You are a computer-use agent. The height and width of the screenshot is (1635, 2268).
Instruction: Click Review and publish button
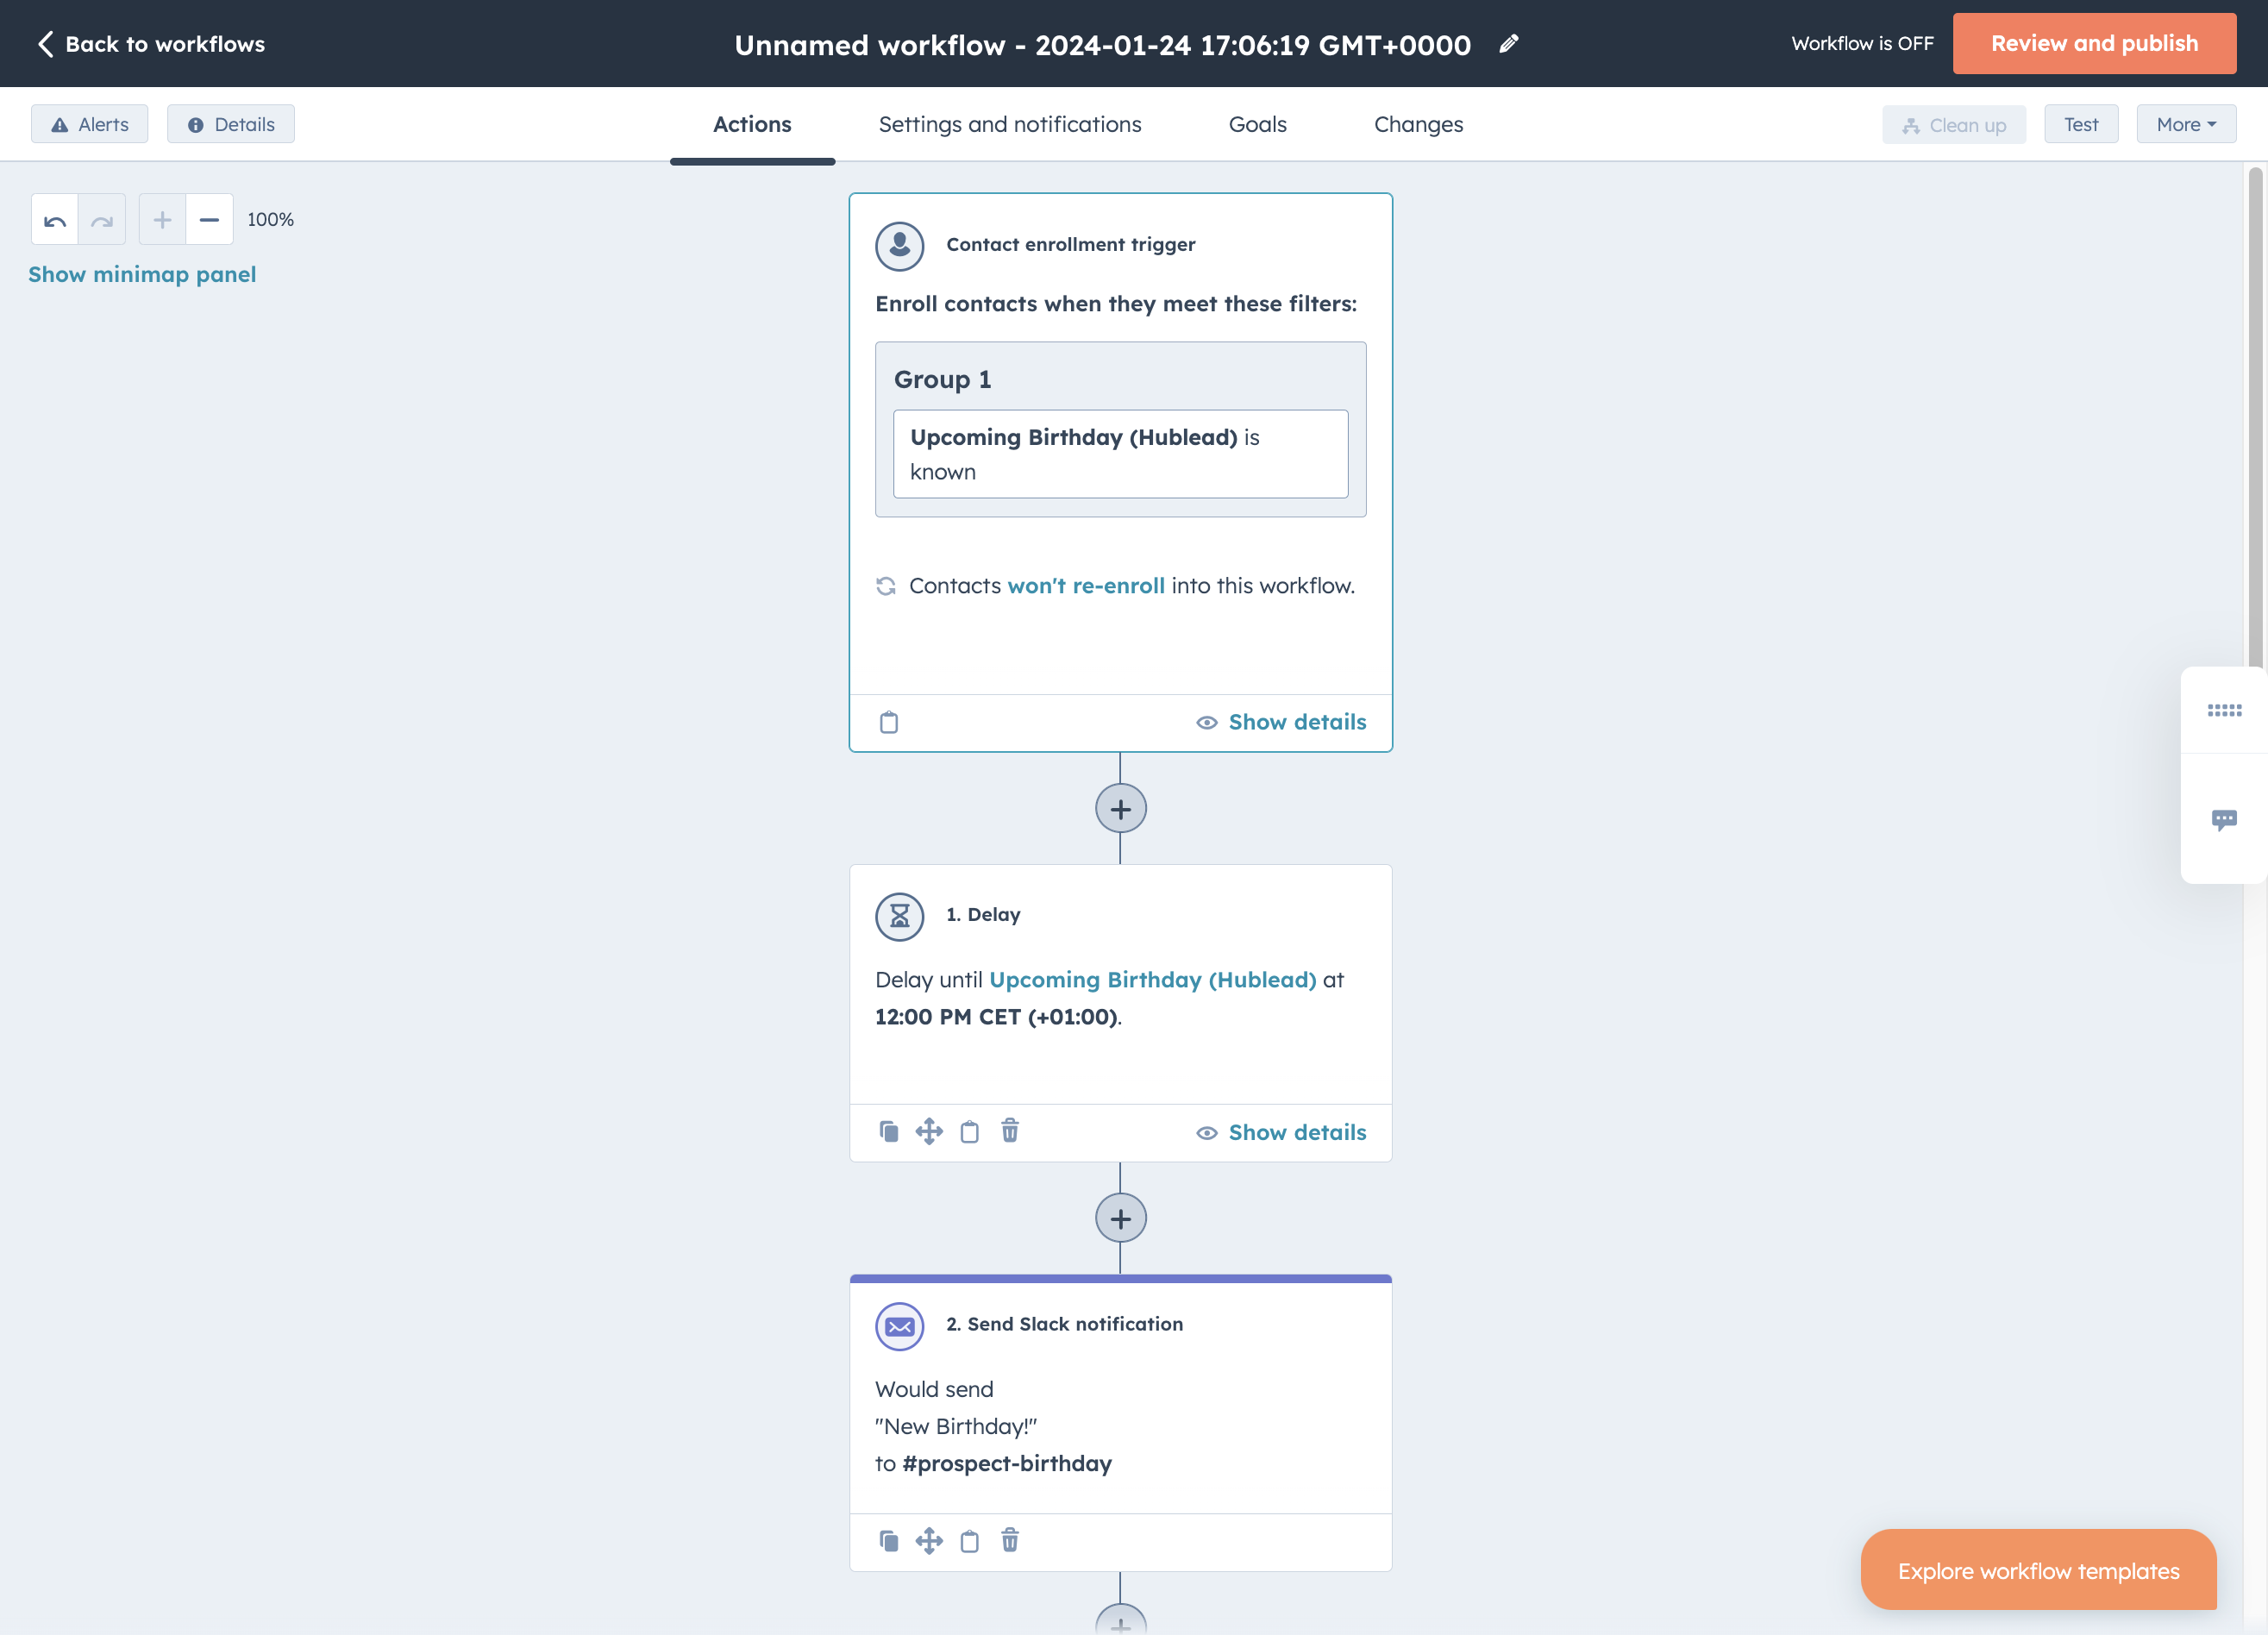click(2094, 43)
